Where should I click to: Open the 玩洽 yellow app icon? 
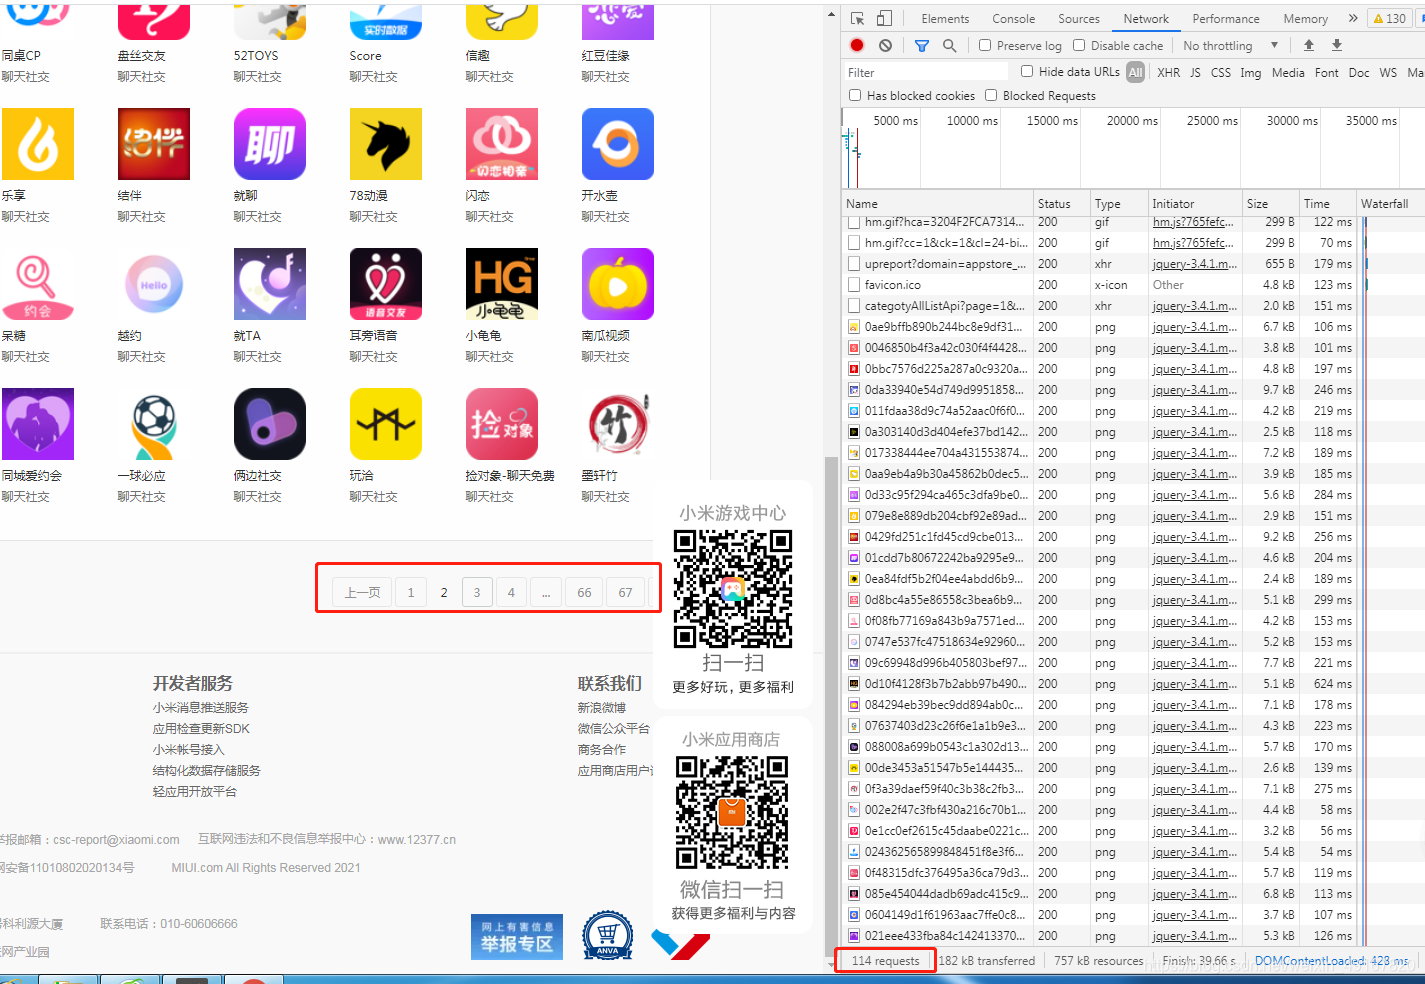[386, 424]
